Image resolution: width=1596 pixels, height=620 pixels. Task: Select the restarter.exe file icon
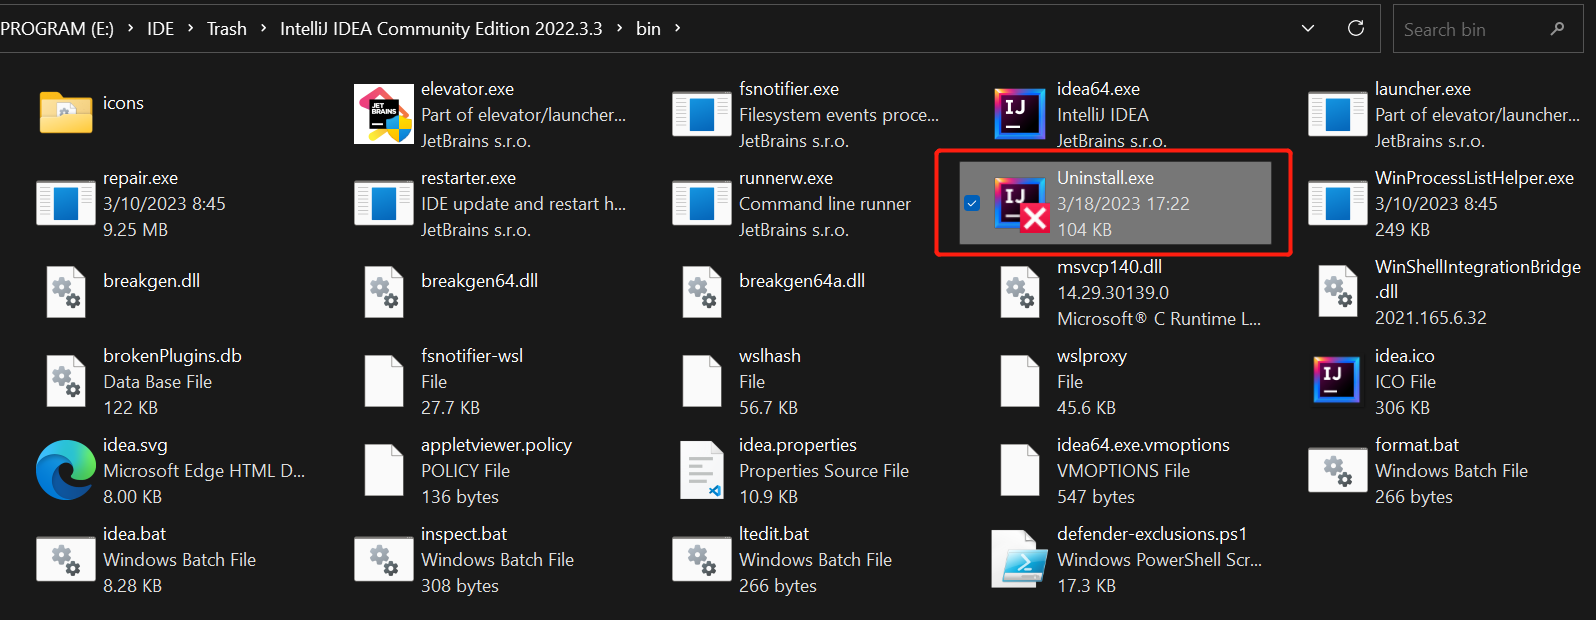point(384,204)
